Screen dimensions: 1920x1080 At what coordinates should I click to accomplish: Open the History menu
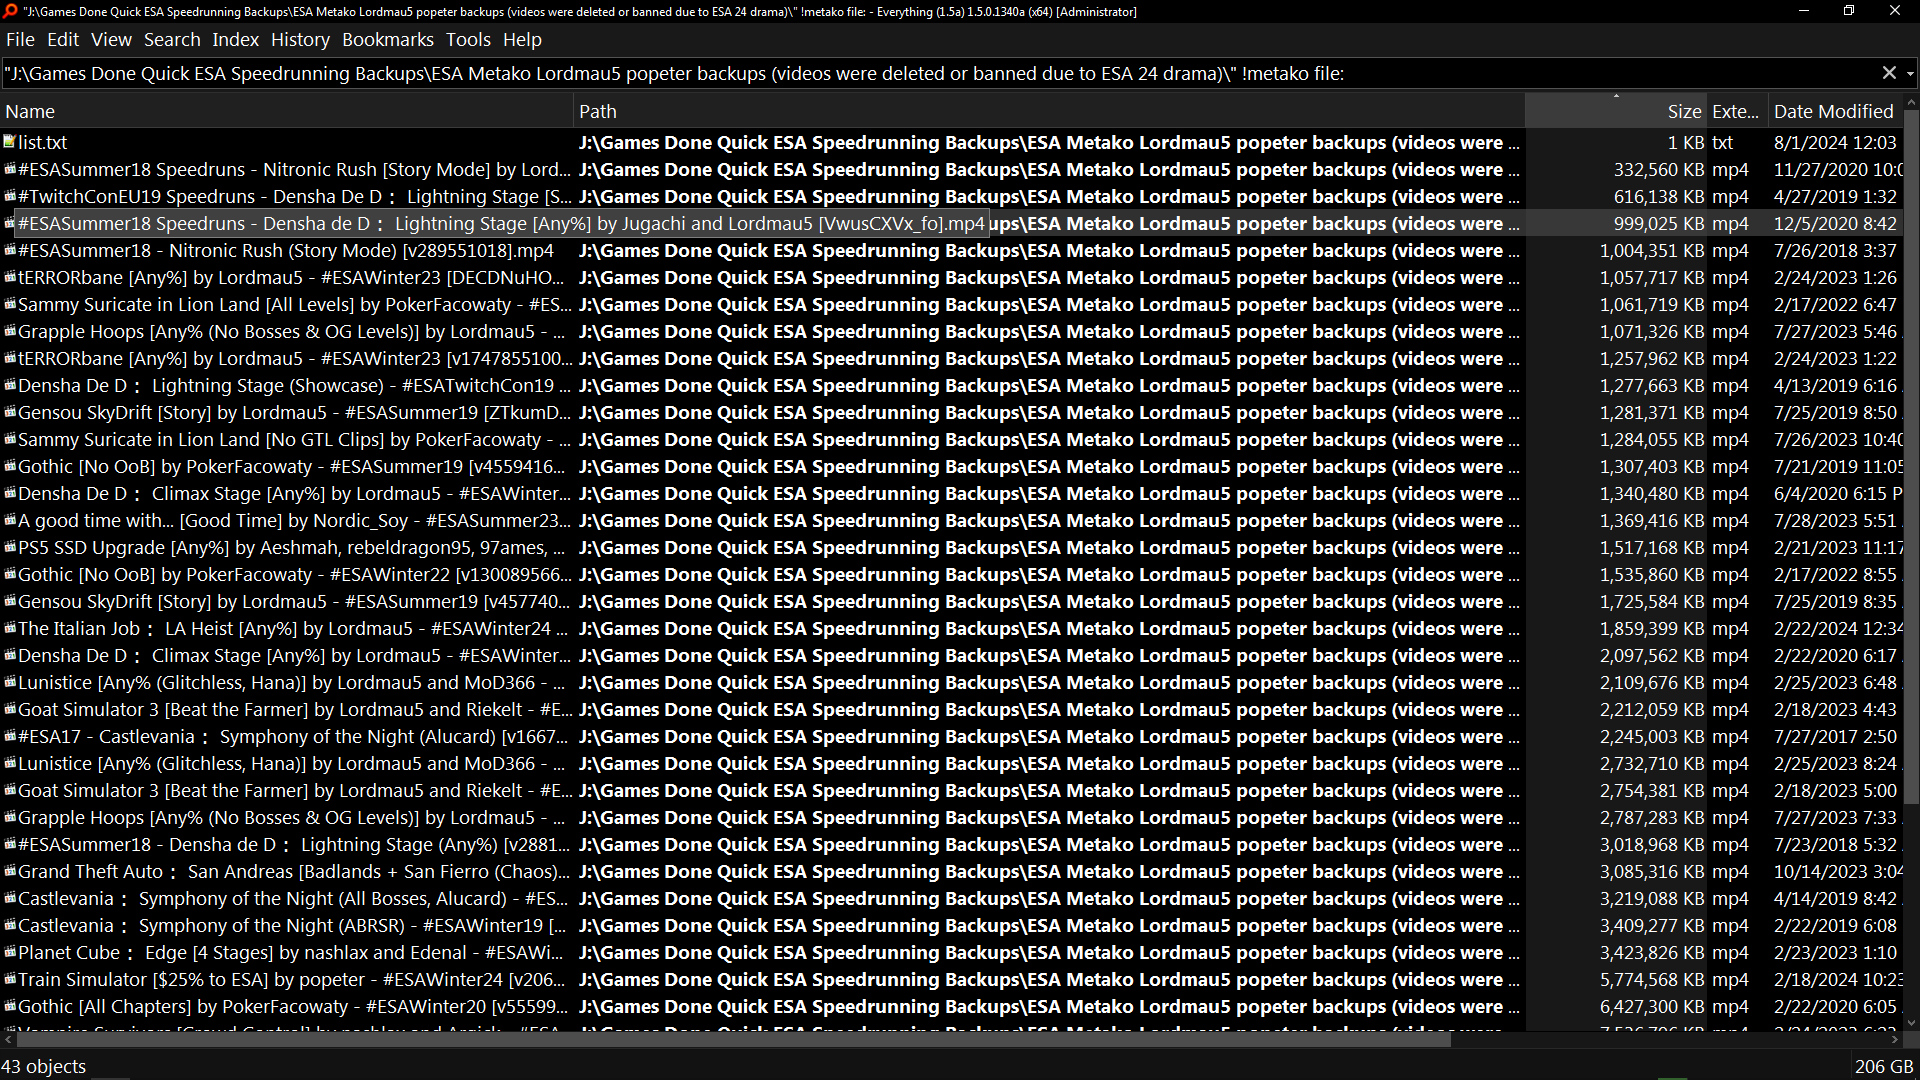coord(300,40)
